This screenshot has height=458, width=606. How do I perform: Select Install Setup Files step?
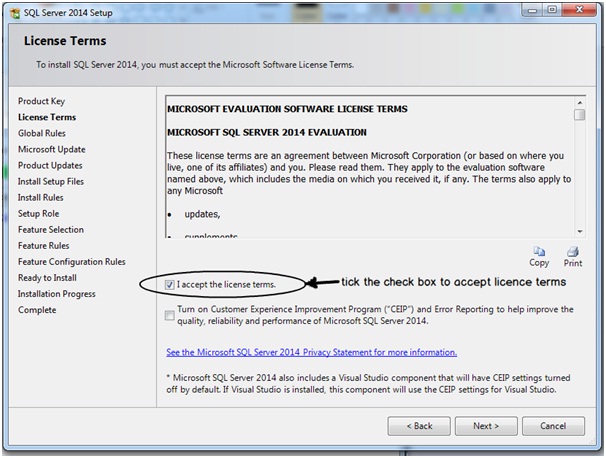pos(51,181)
